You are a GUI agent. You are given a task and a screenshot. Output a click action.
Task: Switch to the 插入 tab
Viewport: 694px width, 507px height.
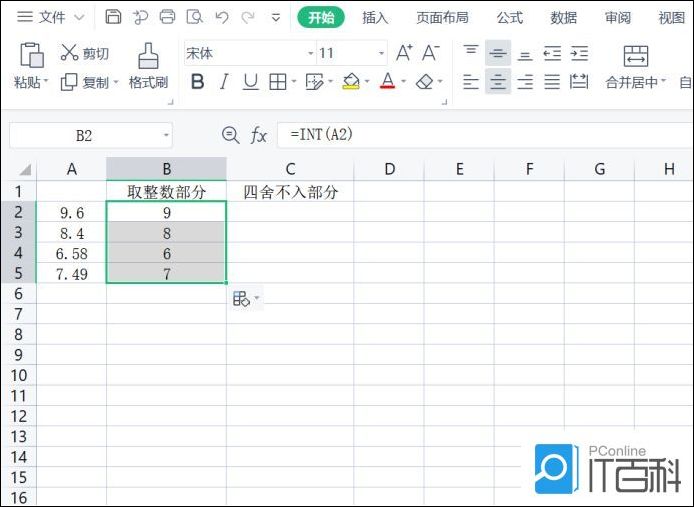(375, 18)
